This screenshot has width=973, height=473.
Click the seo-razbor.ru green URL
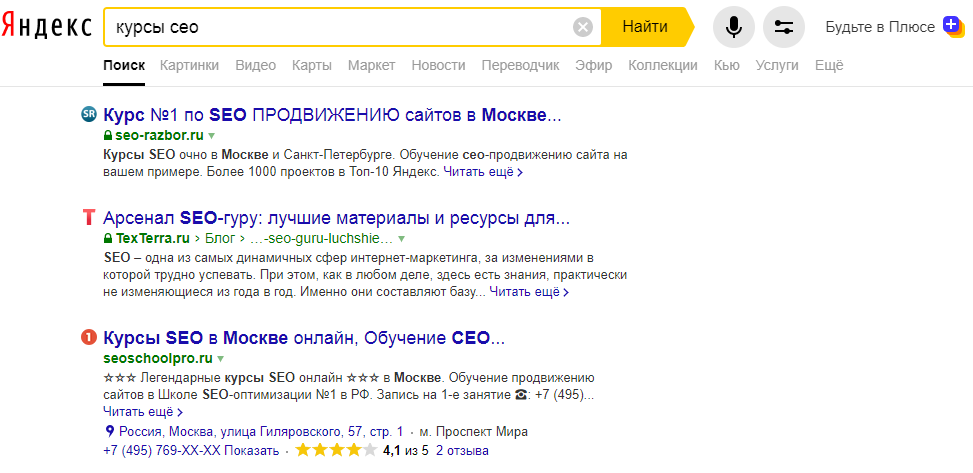159,135
